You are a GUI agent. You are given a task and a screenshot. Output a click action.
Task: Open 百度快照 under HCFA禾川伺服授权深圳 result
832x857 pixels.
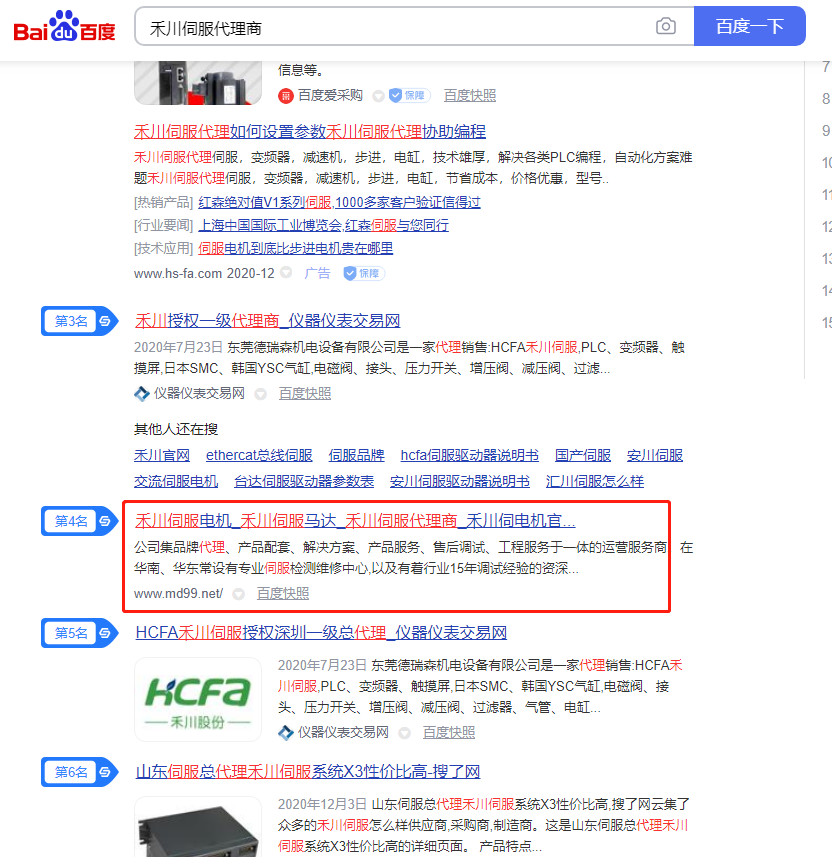(449, 732)
